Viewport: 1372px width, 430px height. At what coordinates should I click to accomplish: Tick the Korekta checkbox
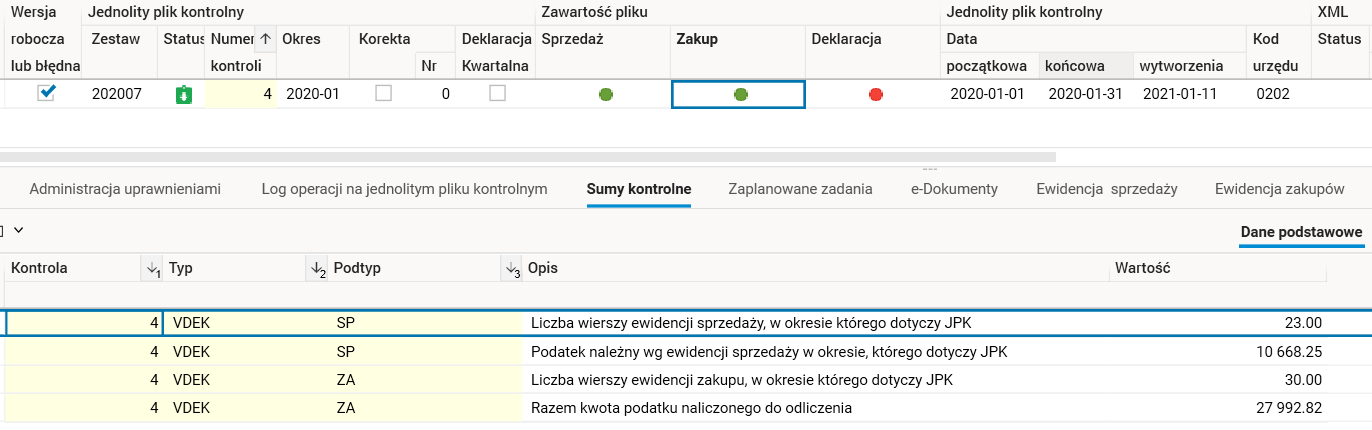[x=383, y=93]
